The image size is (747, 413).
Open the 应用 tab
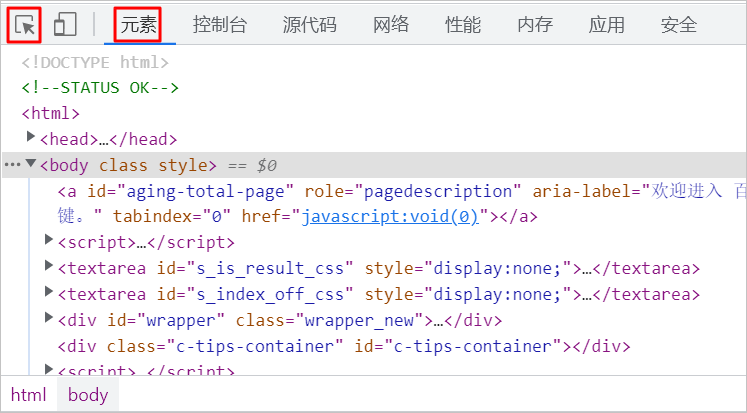coord(607,25)
